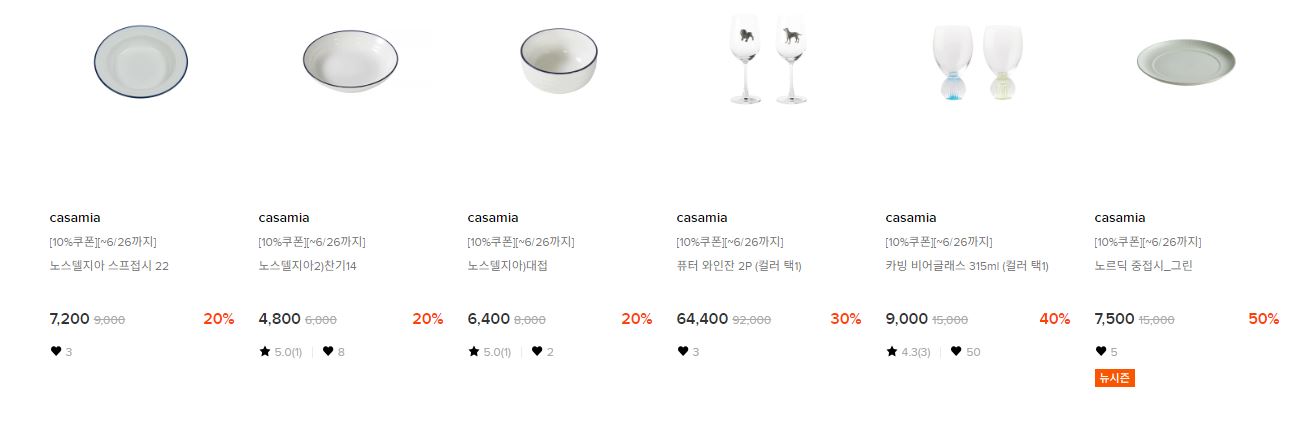Click the 뉴시즌 badge

tap(1115, 378)
